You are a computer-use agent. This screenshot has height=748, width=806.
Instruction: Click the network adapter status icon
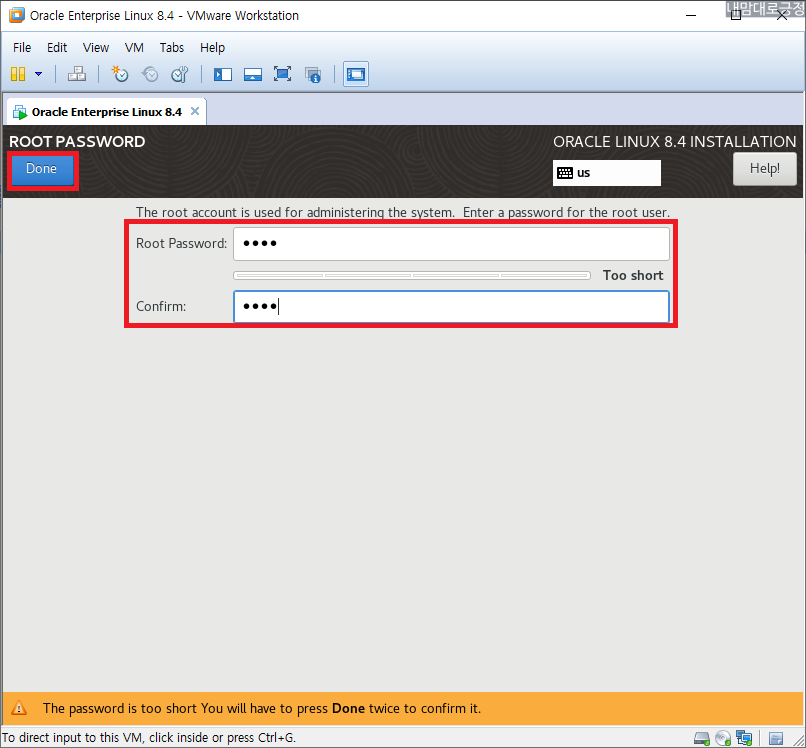point(744,738)
